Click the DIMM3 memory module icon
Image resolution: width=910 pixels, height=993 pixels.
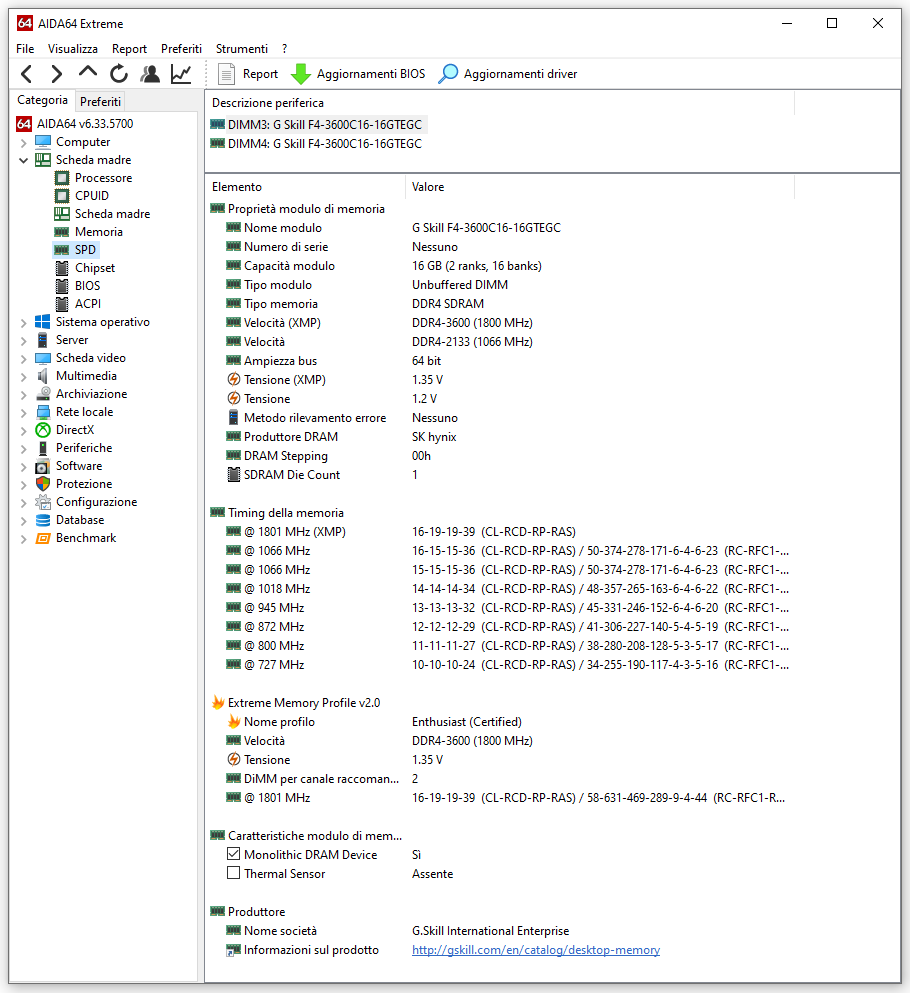pyautogui.click(x=217, y=124)
